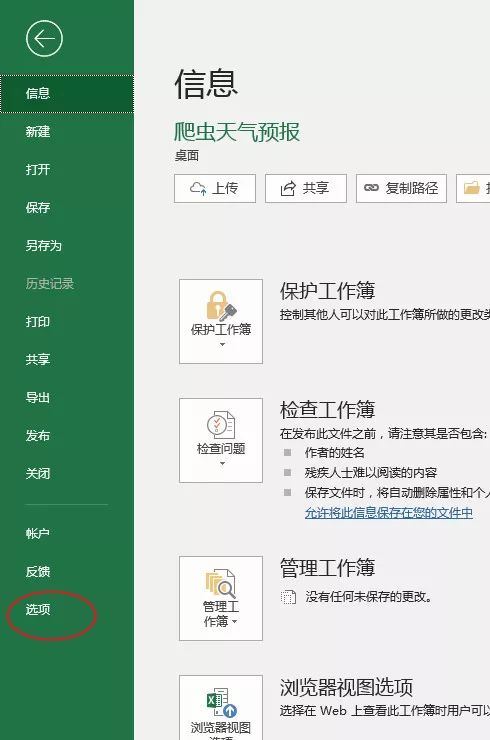Open the 打印 page
This screenshot has width=490, height=740.
point(67,321)
